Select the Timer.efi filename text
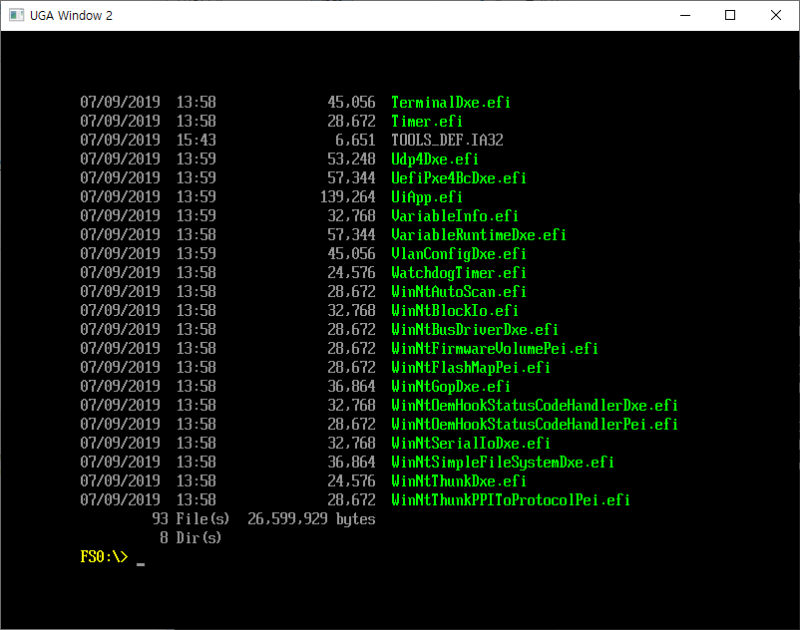The image size is (800, 630). (x=427, y=121)
